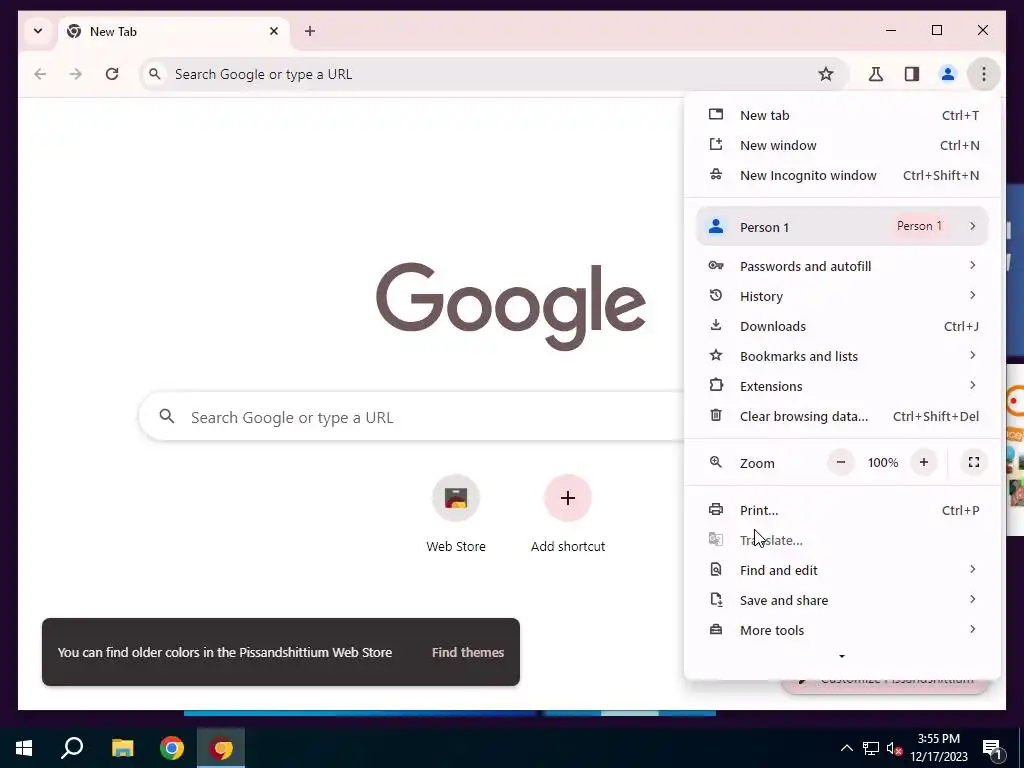Image resolution: width=1024 pixels, height=768 pixels.
Task: Reload the page with refresh icon
Action: (112, 74)
